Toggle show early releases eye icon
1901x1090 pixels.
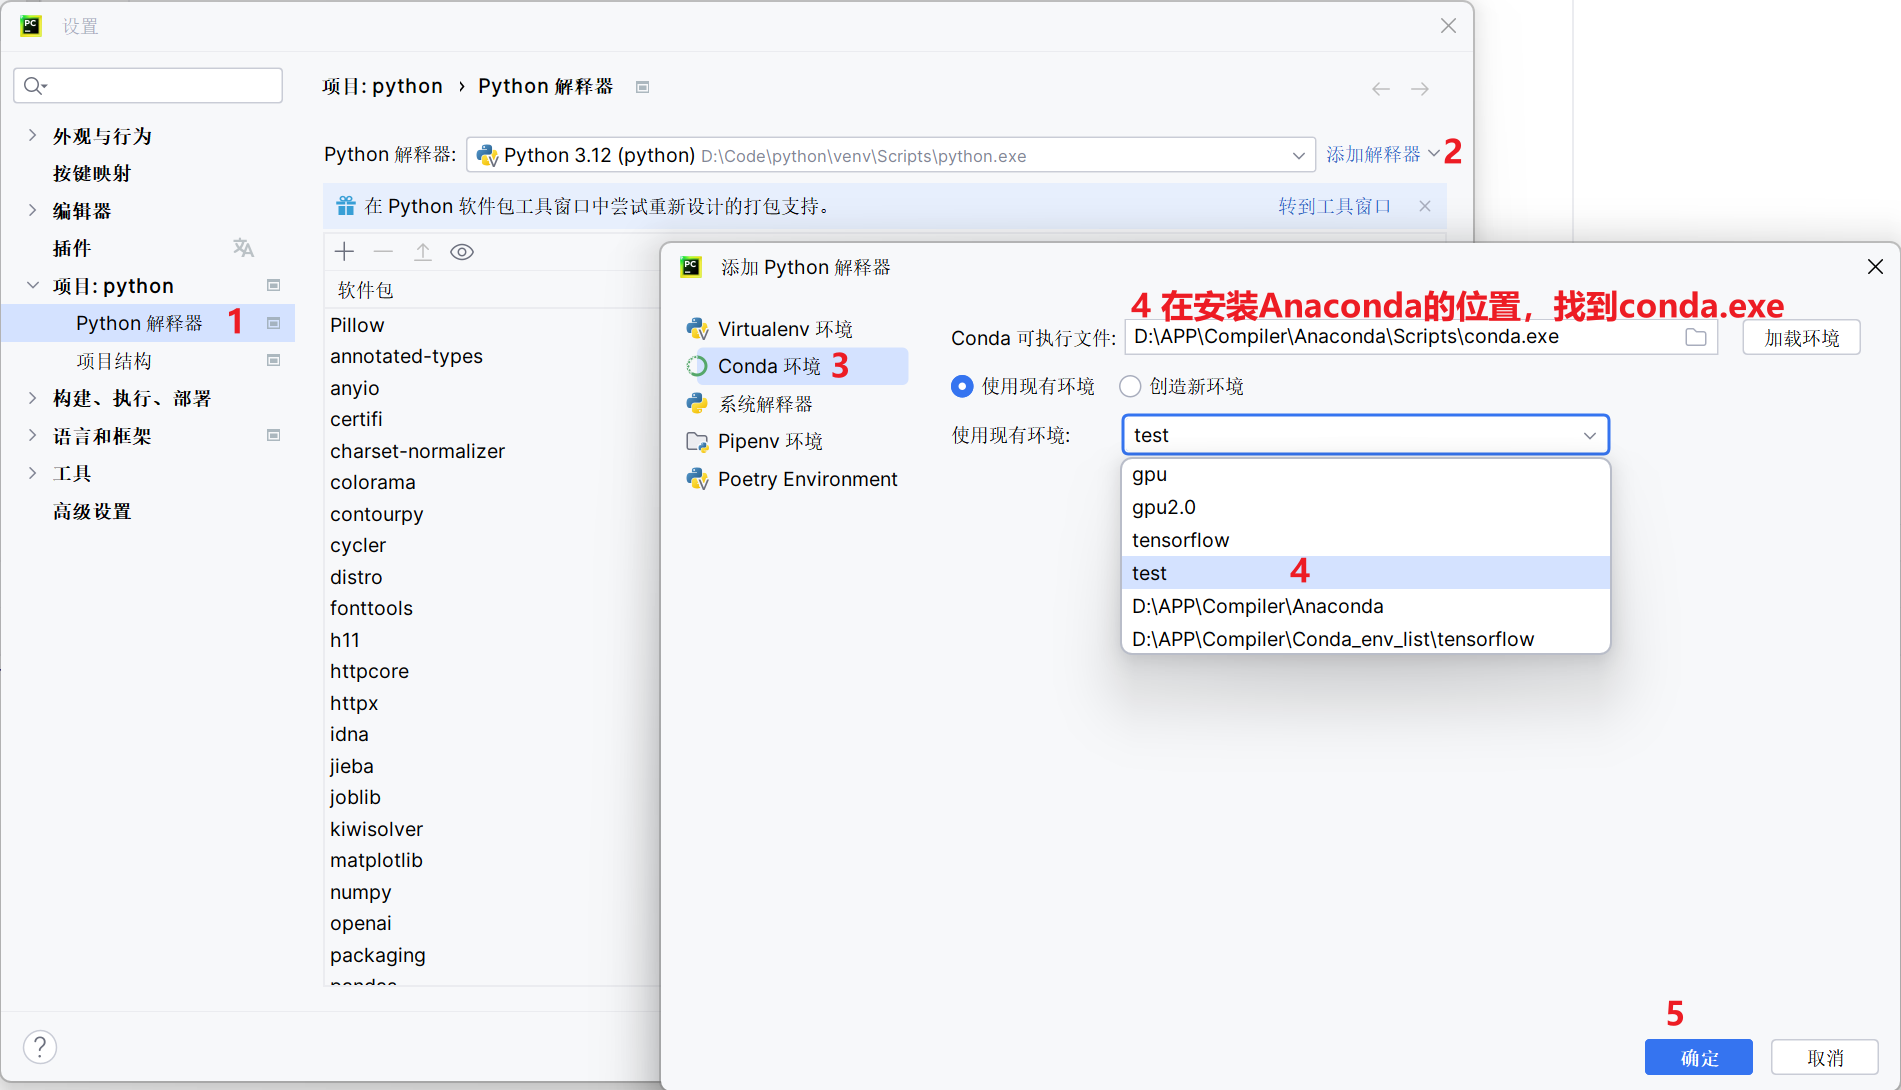click(x=462, y=252)
